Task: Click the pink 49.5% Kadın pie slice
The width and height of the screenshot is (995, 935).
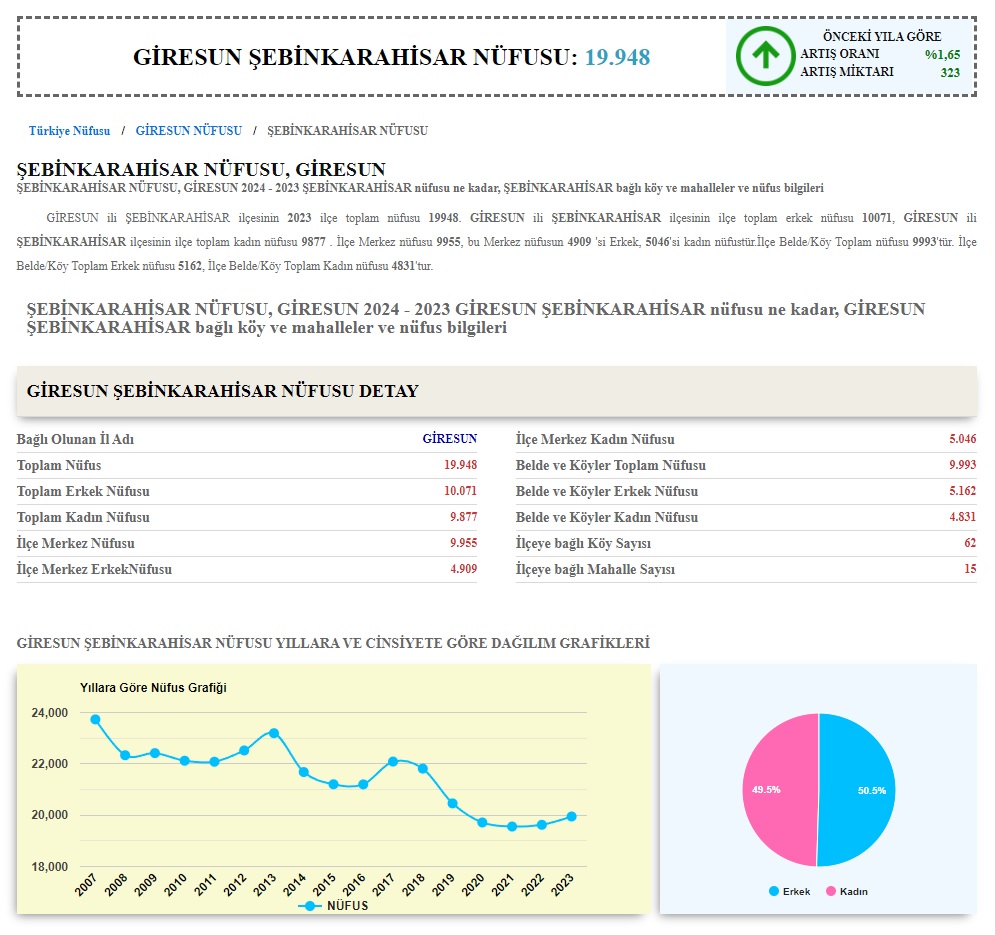Action: coord(780,790)
